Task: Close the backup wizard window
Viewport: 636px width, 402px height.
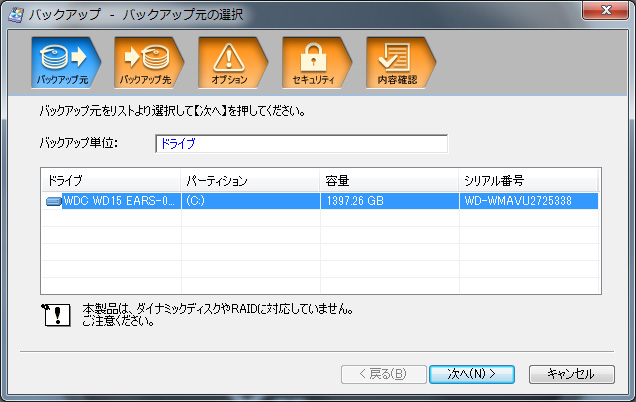Action: pos(606,10)
